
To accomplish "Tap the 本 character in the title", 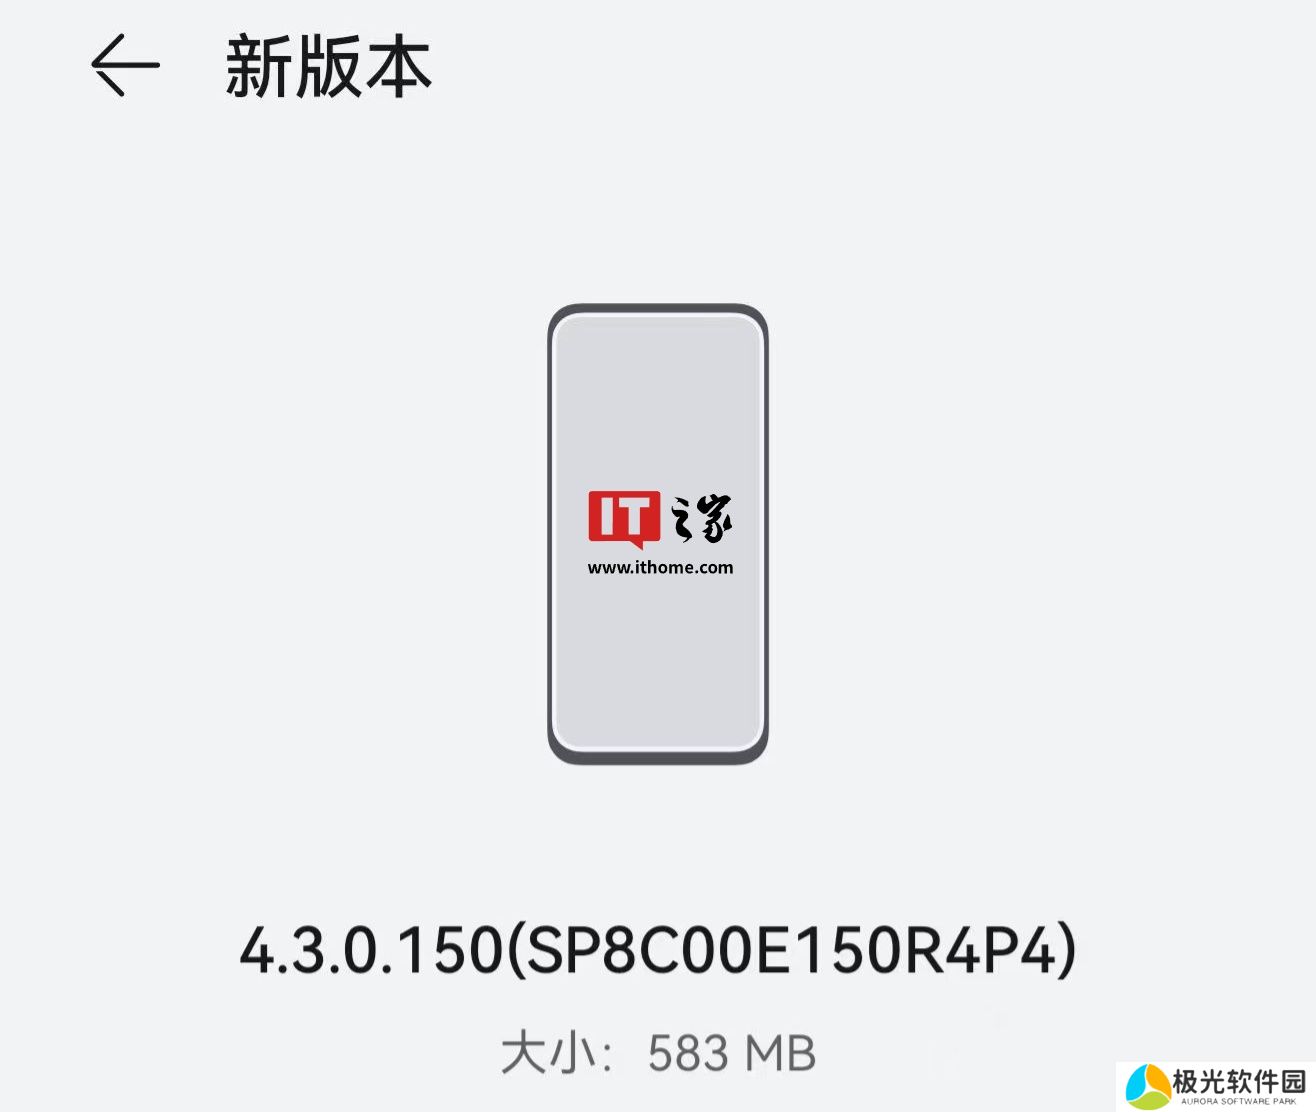I will coord(399,68).
